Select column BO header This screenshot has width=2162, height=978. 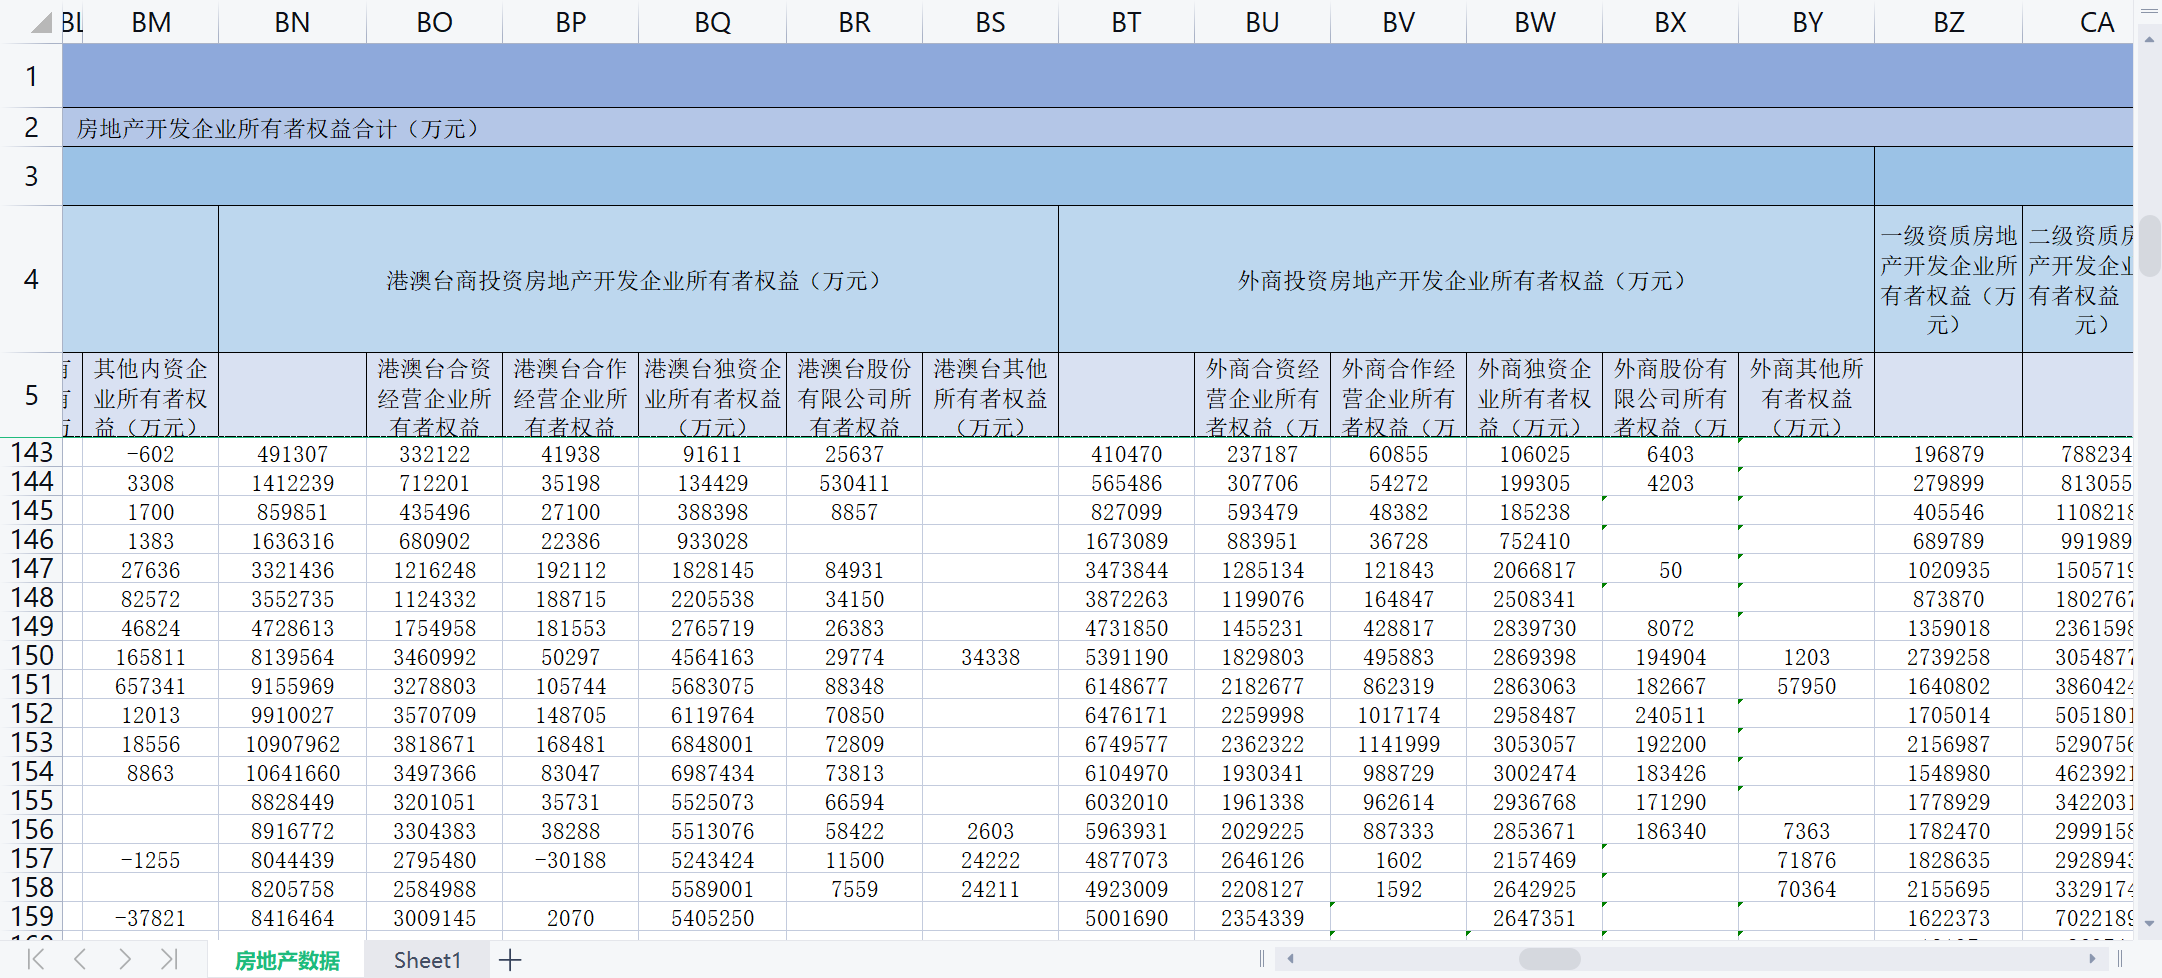(x=435, y=22)
